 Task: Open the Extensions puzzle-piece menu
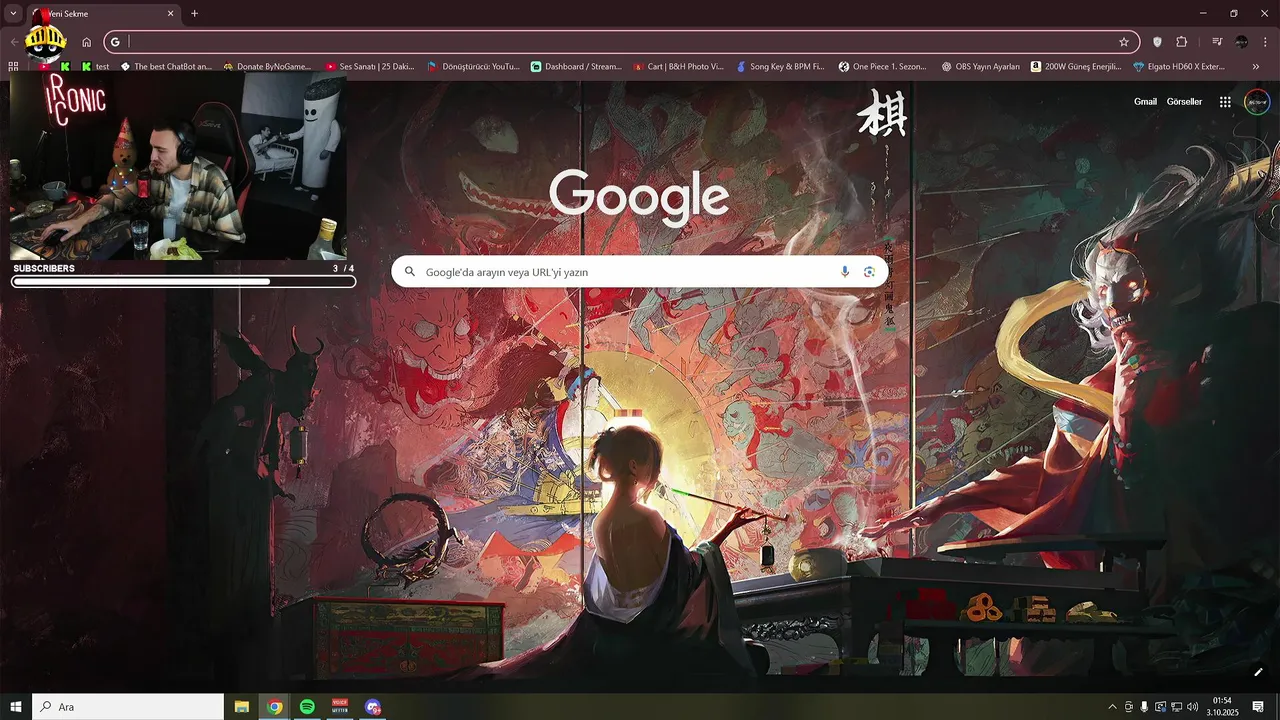(1182, 42)
